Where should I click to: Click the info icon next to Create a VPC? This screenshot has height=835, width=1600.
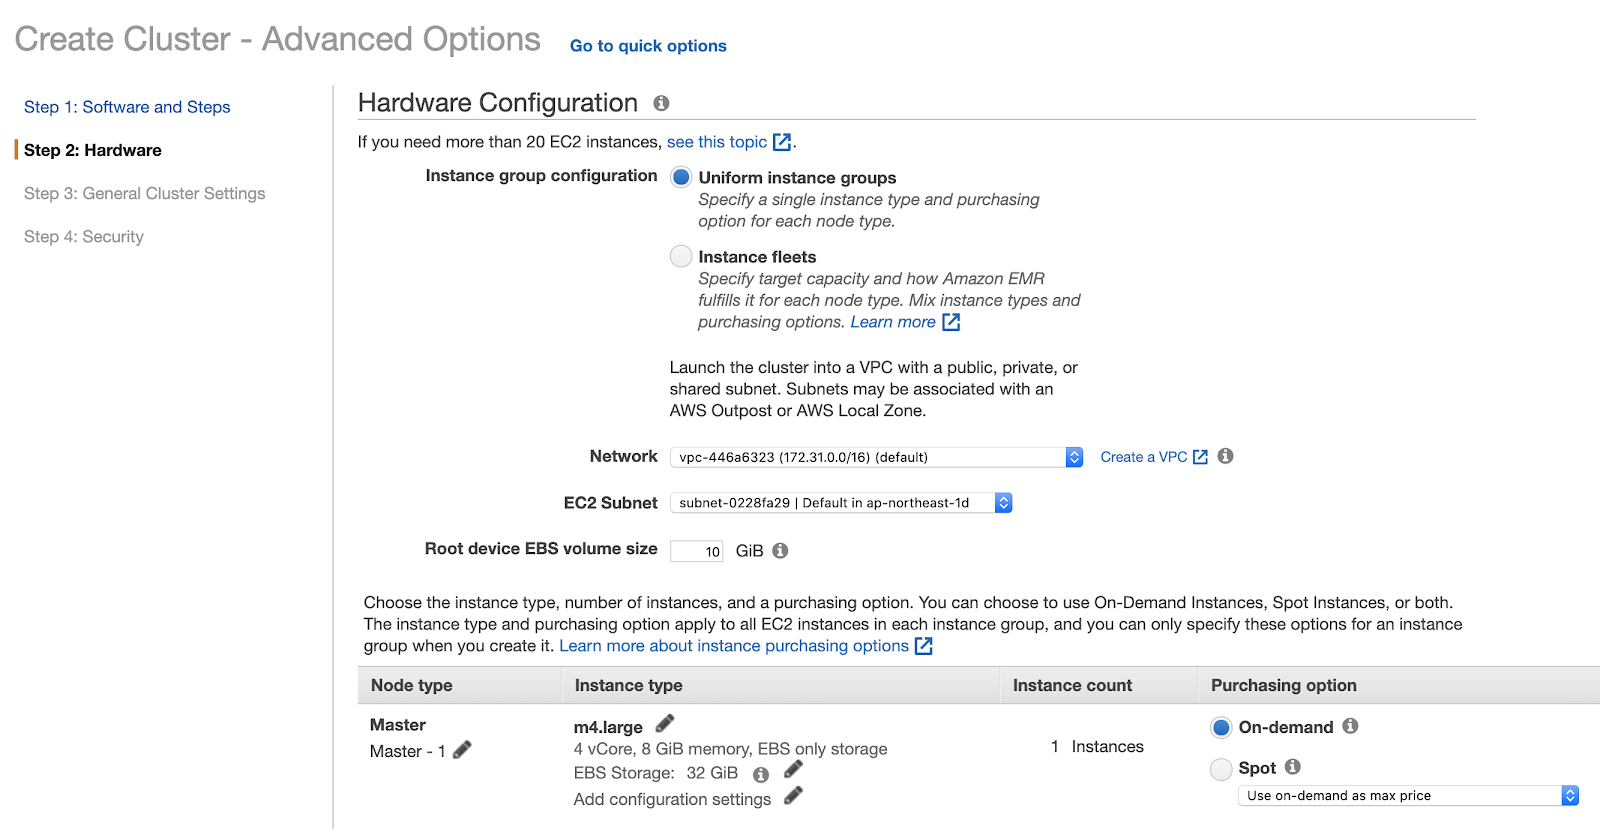point(1225,456)
